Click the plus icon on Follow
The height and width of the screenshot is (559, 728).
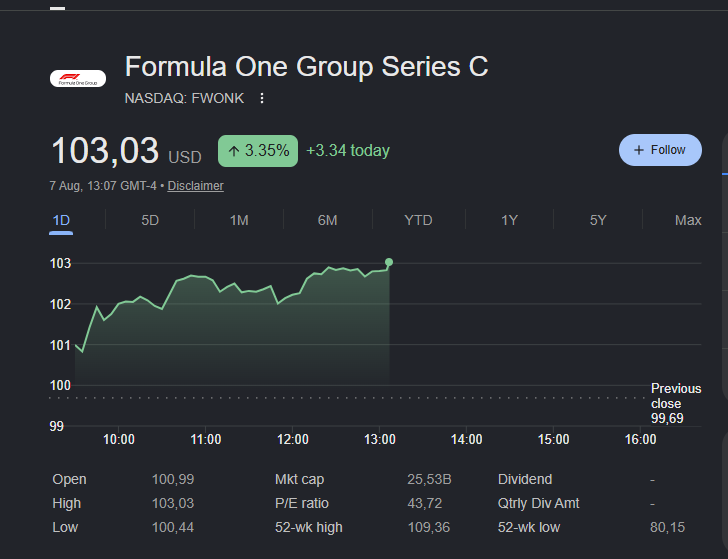click(x=639, y=150)
